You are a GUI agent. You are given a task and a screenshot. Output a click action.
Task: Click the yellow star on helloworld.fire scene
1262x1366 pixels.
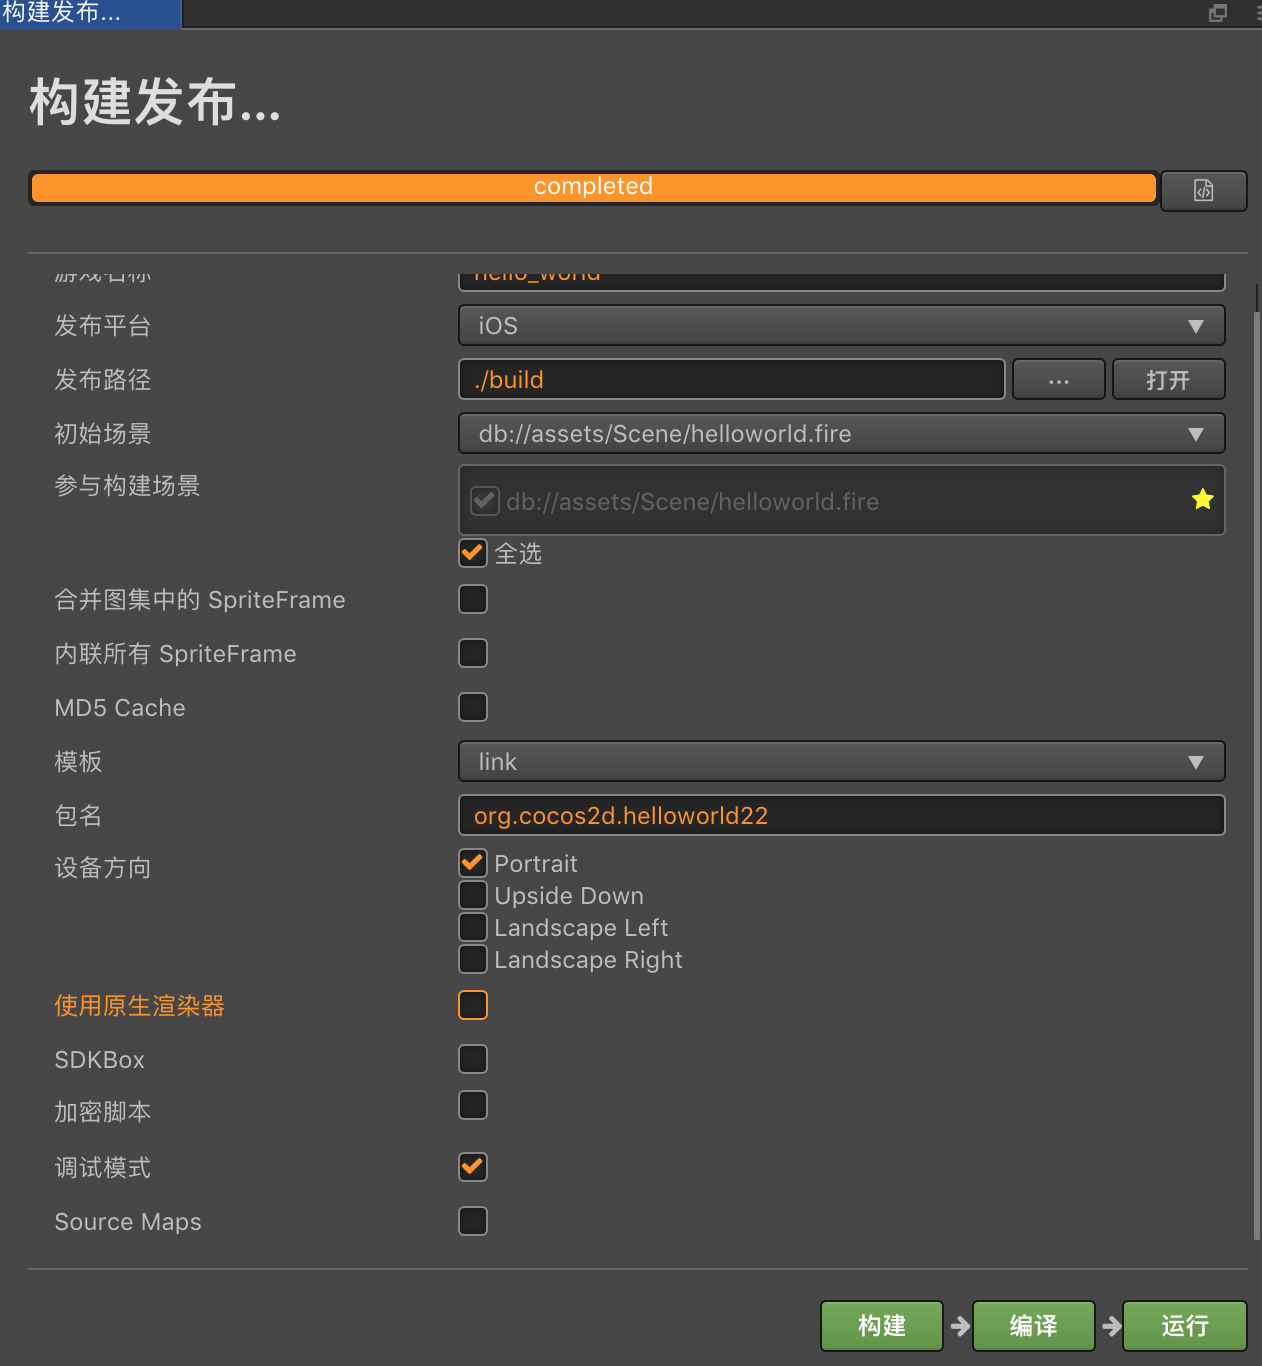click(1202, 500)
